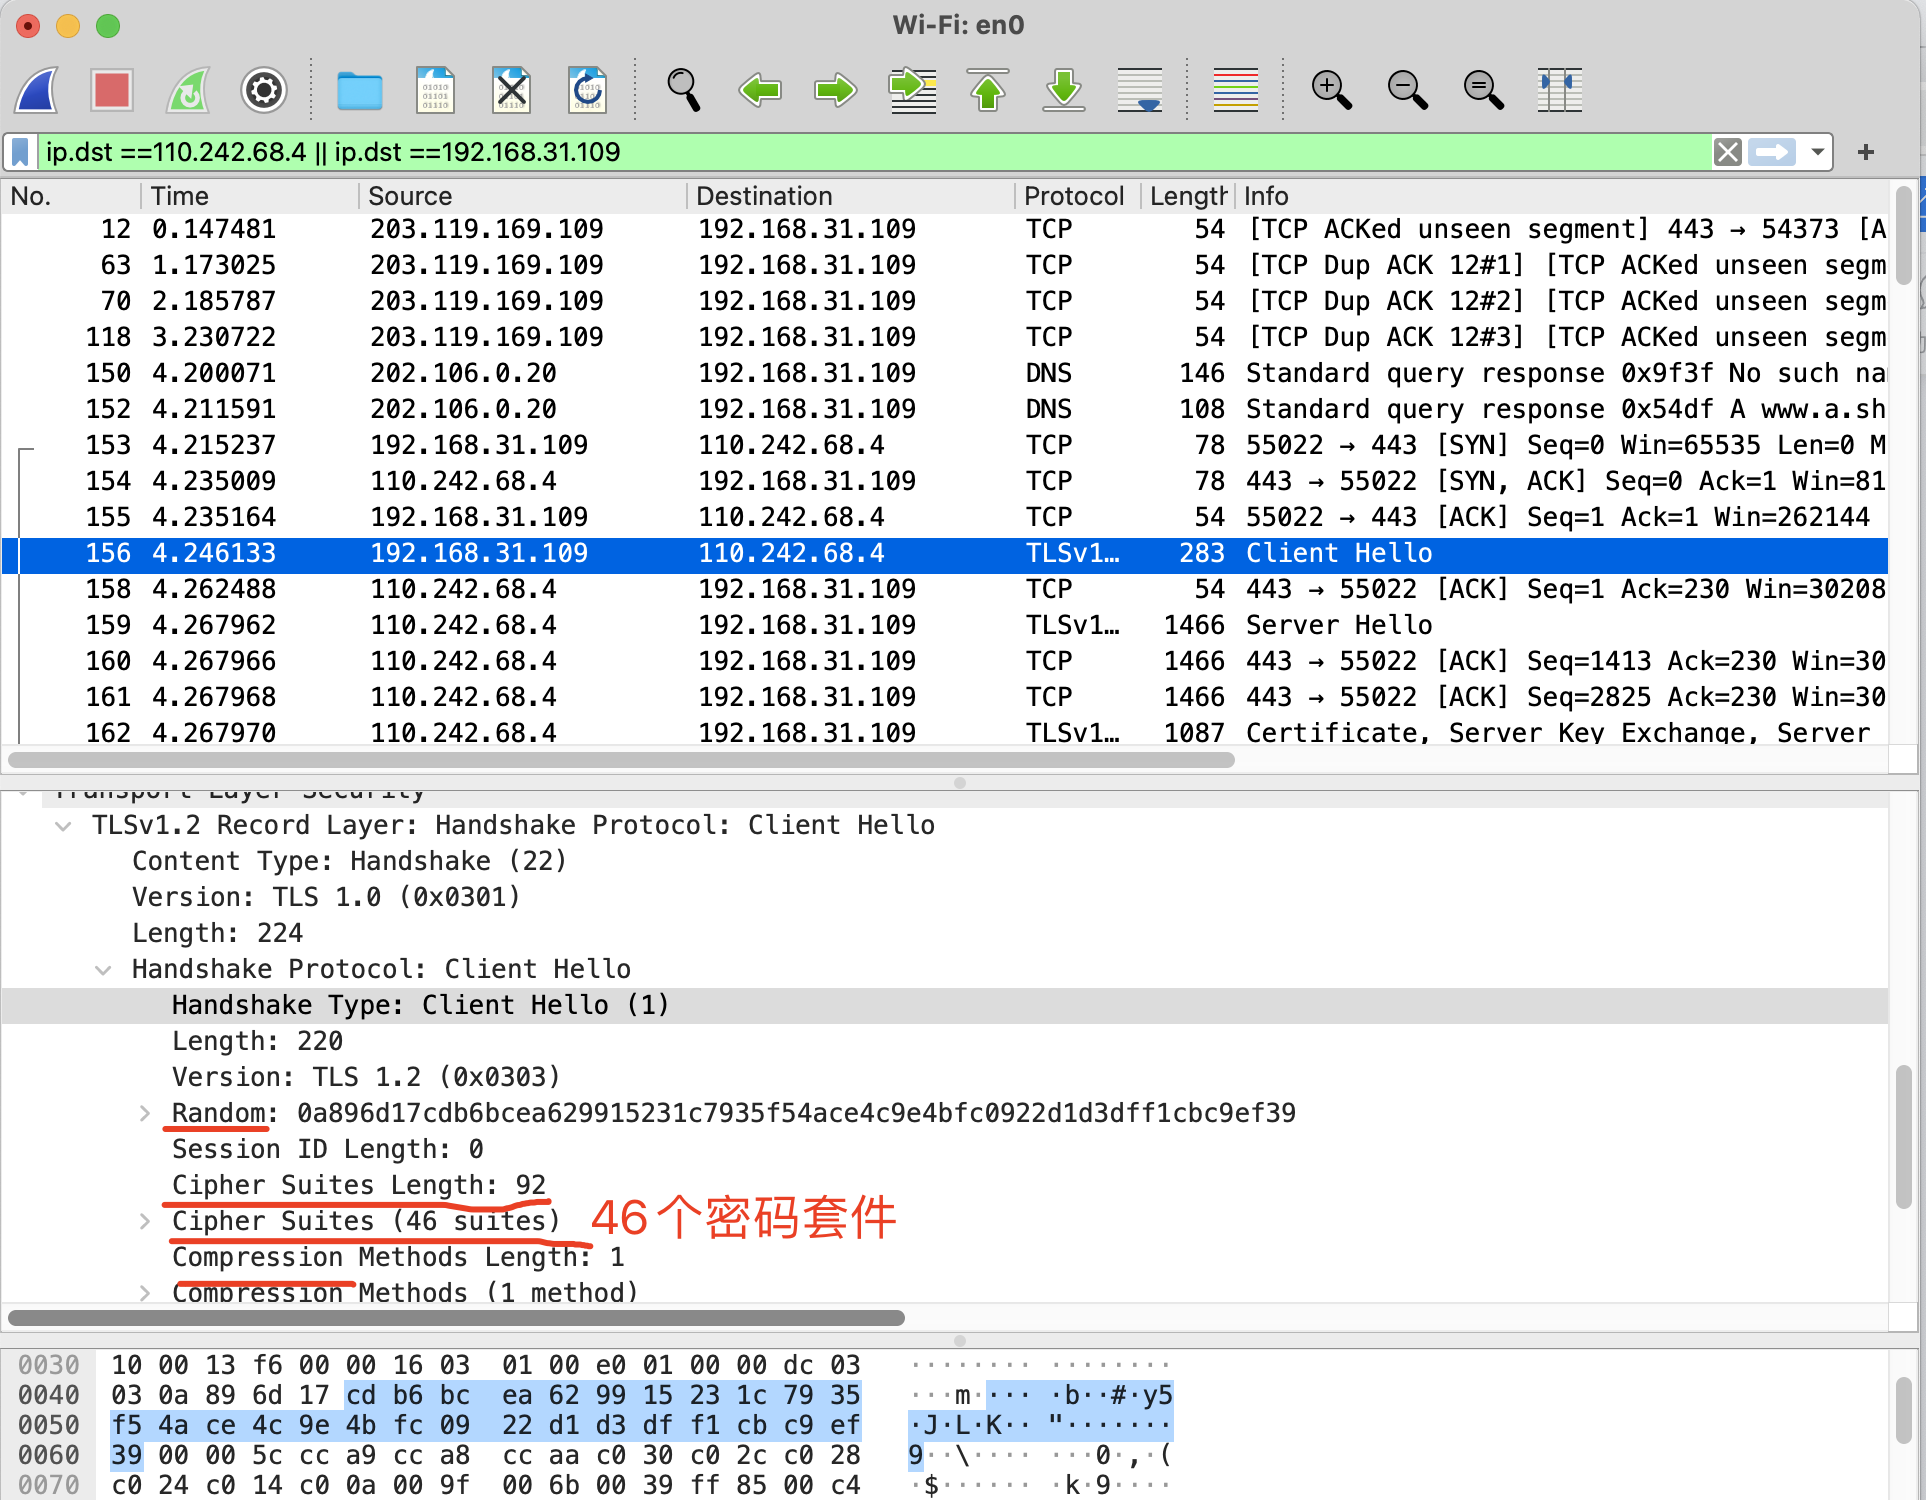Zoom in on the packet list
Viewport: 1926px width, 1500px height.
(x=1332, y=90)
